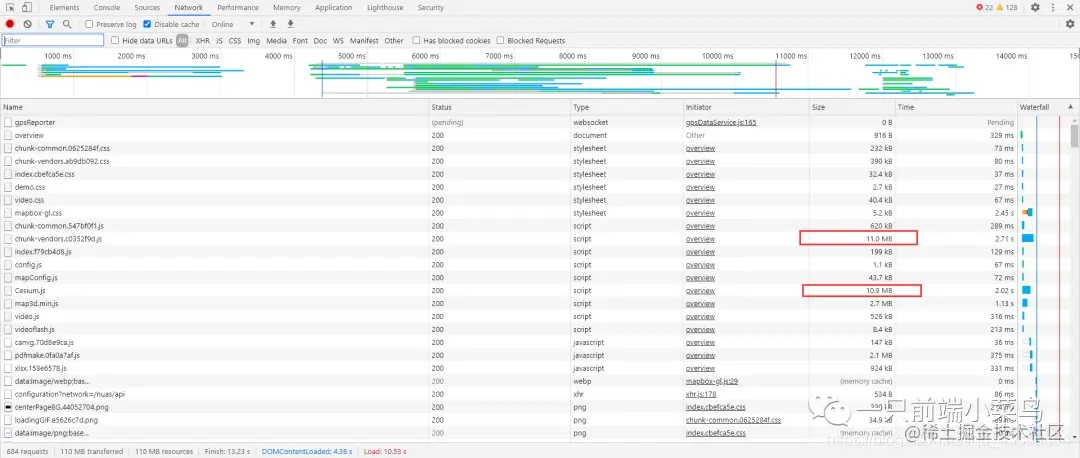Filter requests by JS type
Viewport: 1080px width, 458px height.
[219, 41]
